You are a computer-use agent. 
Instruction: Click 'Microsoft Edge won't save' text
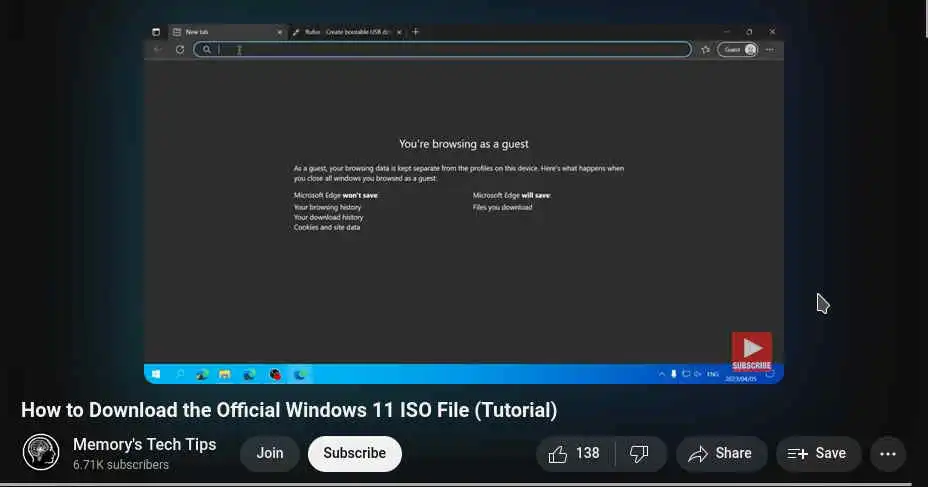tap(336, 195)
